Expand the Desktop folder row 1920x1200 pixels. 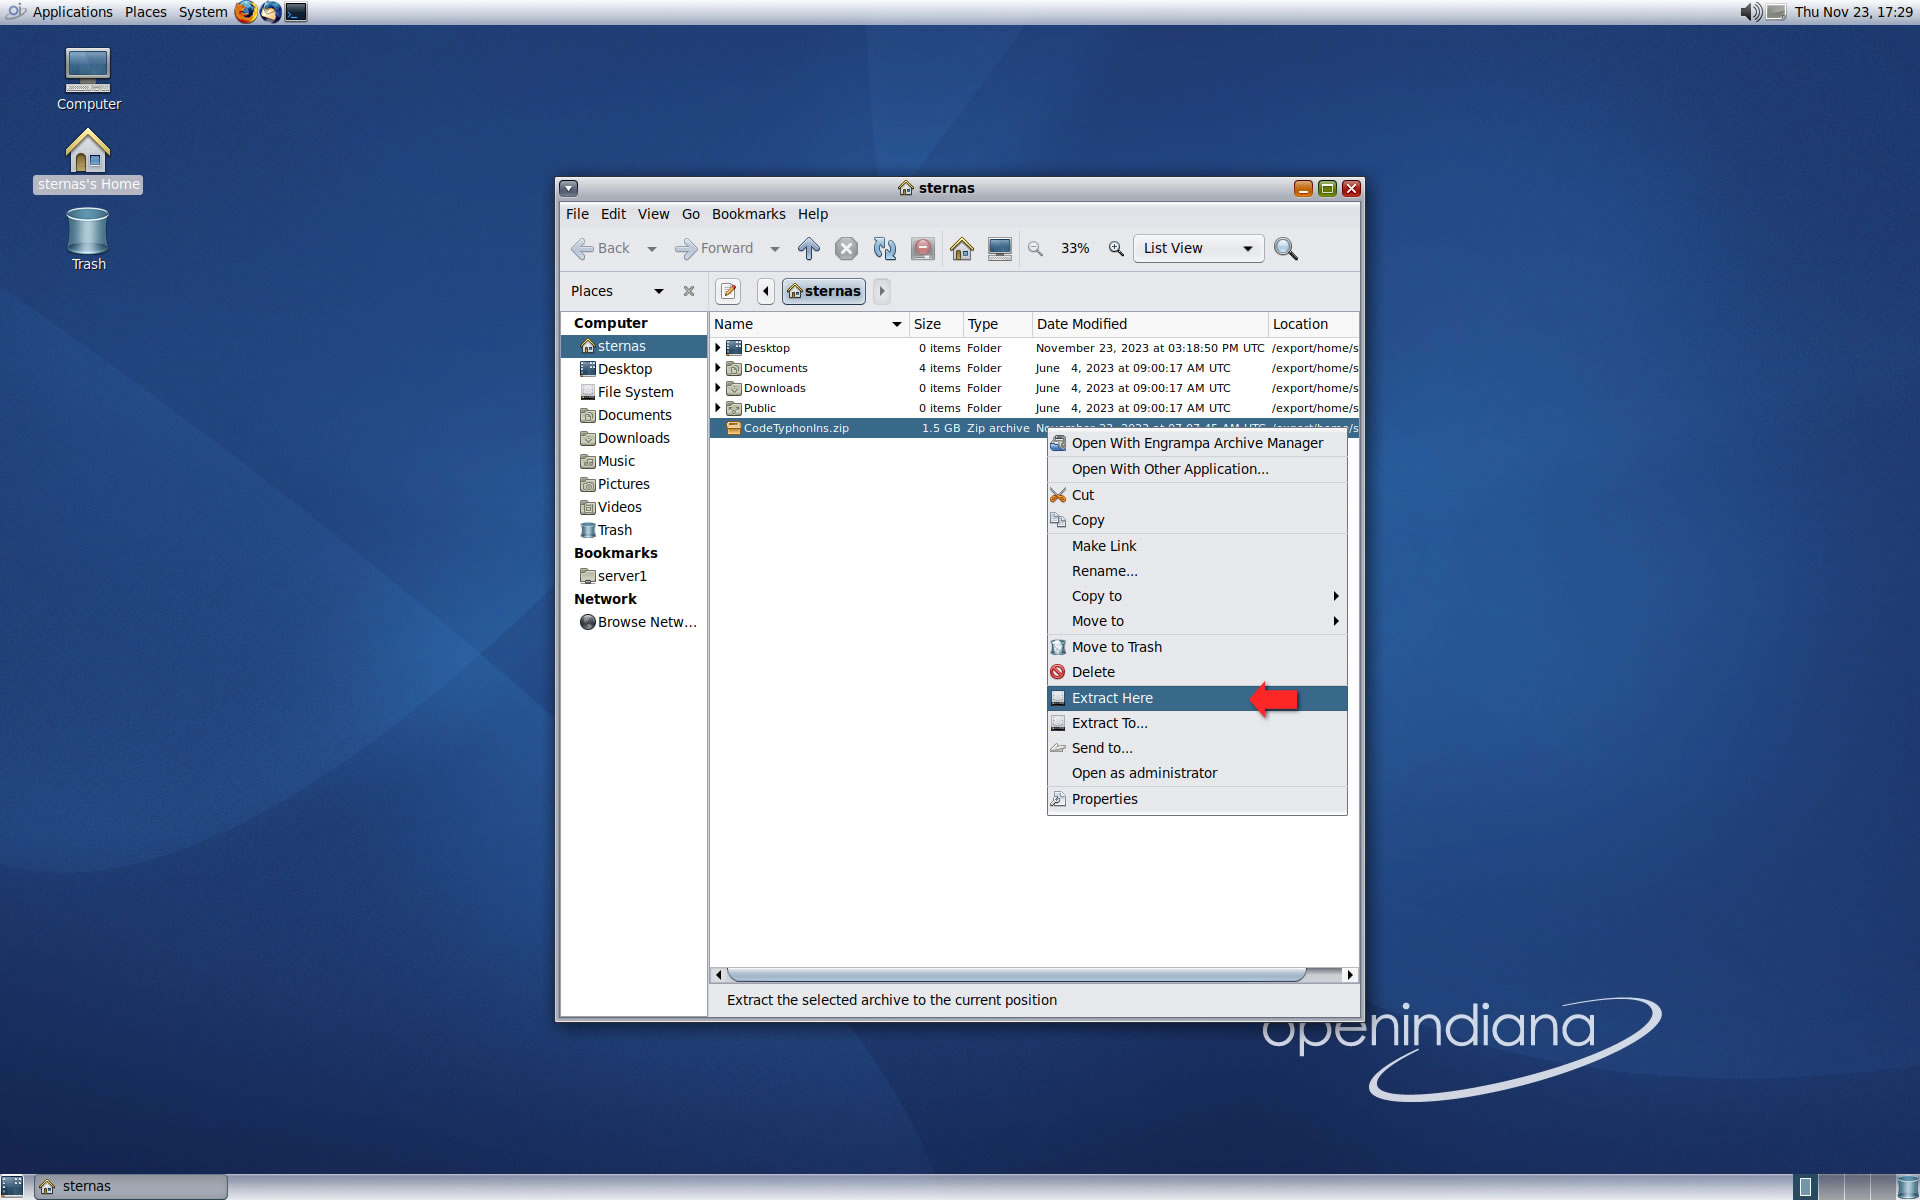717,348
